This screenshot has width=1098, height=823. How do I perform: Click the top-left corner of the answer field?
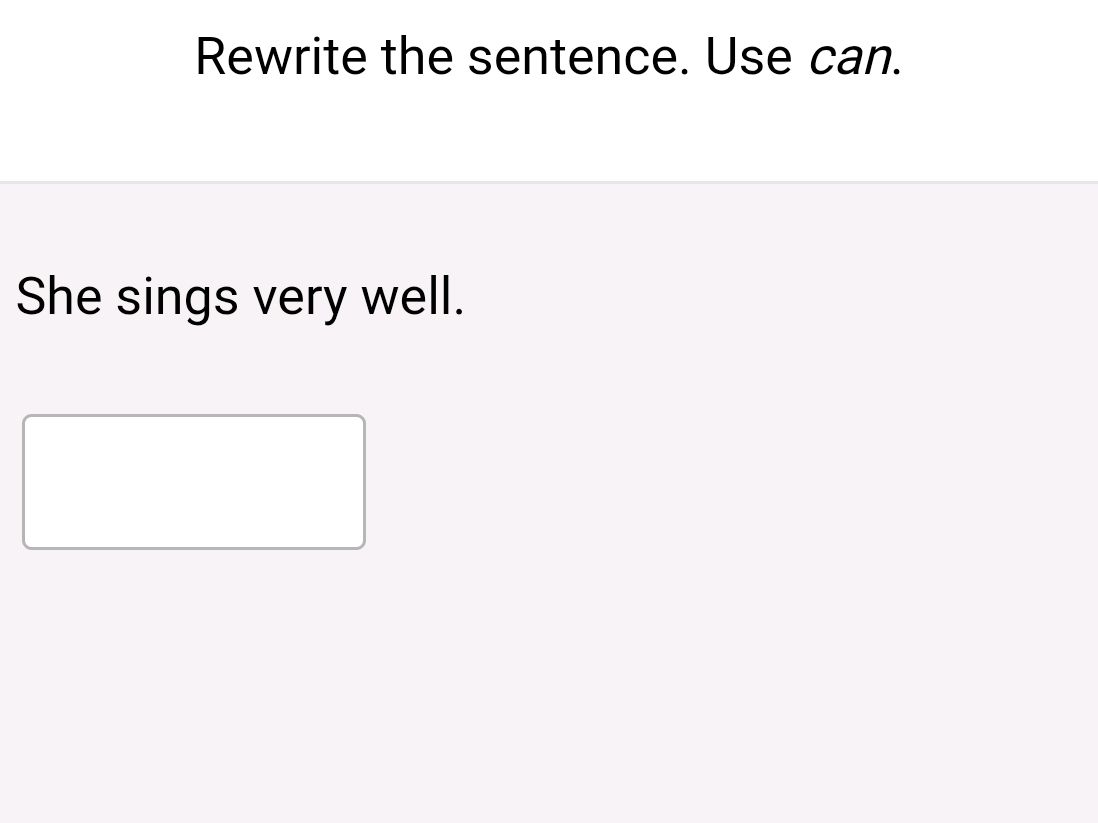(28, 420)
